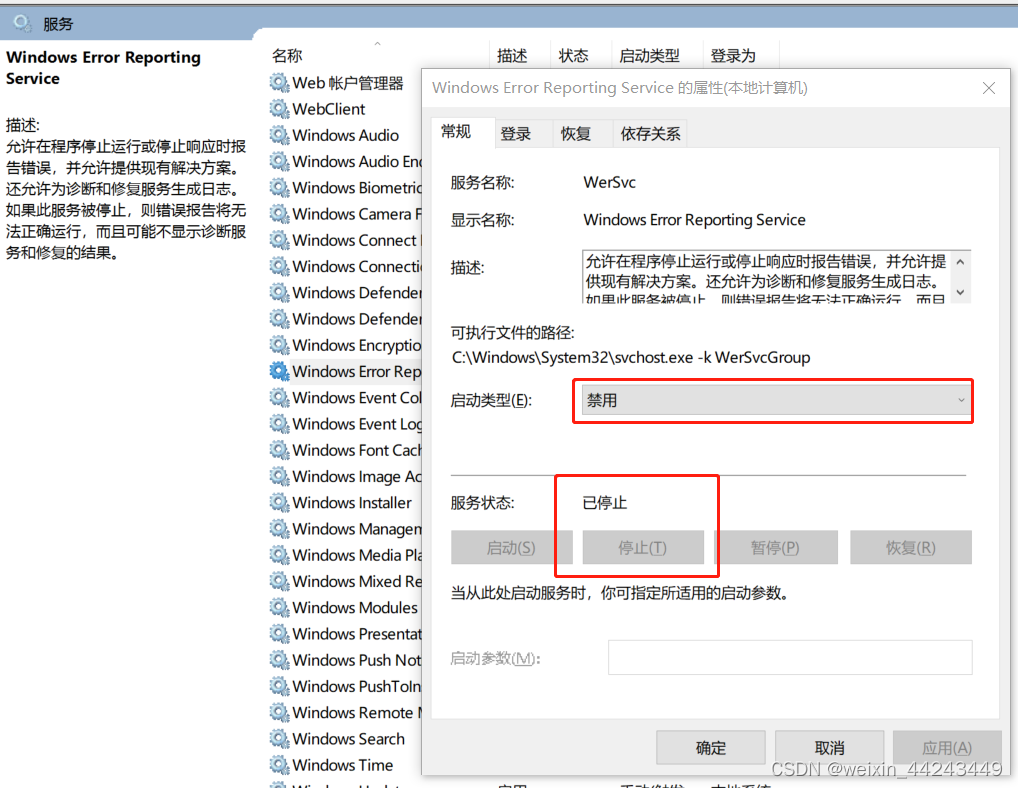Click the gear icon beside Windows Biometric

[x=279, y=188]
